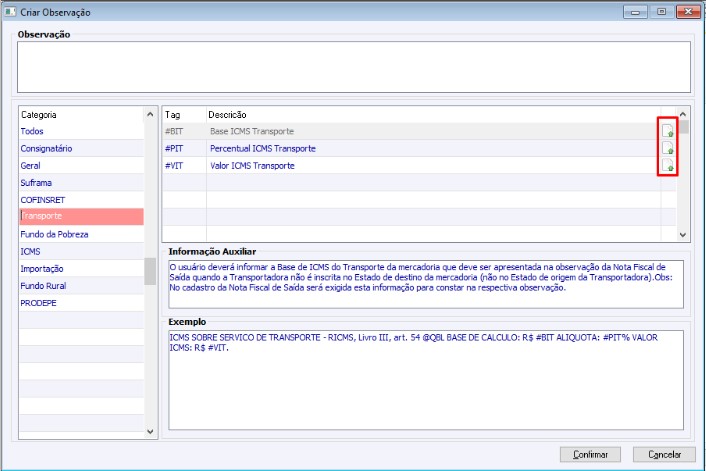The width and height of the screenshot is (706, 471).
Task: Click the category list scroll up arrow
Action: (150, 114)
